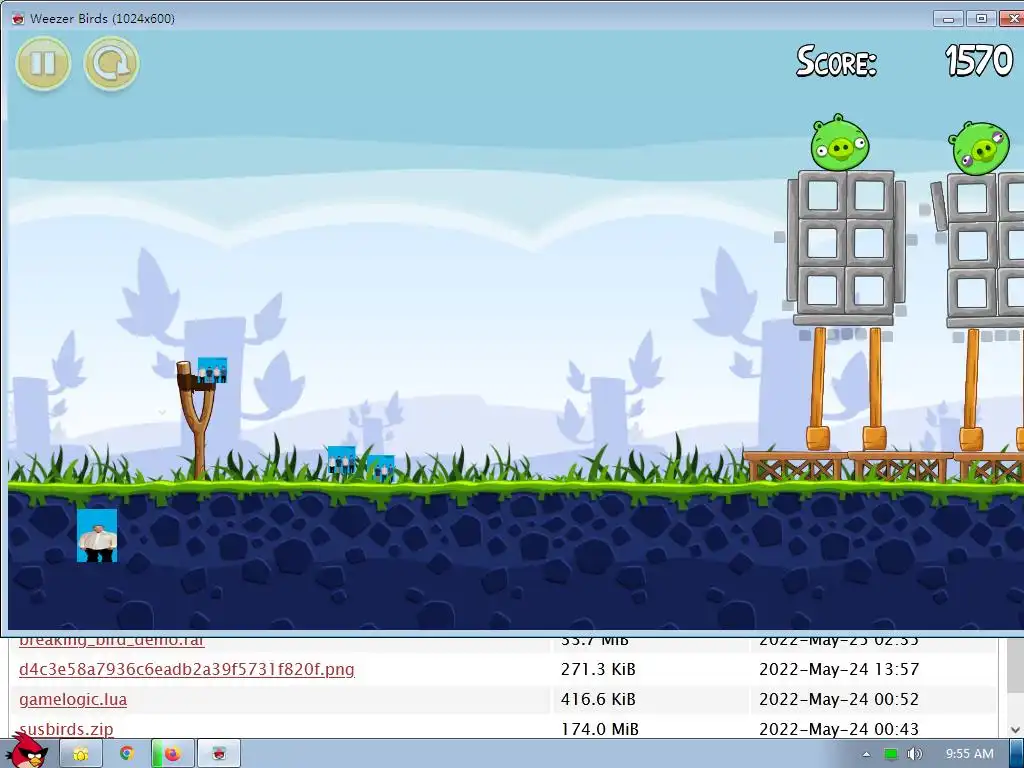Image resolution: width=1024 pixels, height=768 pixels.
Task: Click the man in white shirt sprite
Action: pyautogui.click(x=97, y=536)
